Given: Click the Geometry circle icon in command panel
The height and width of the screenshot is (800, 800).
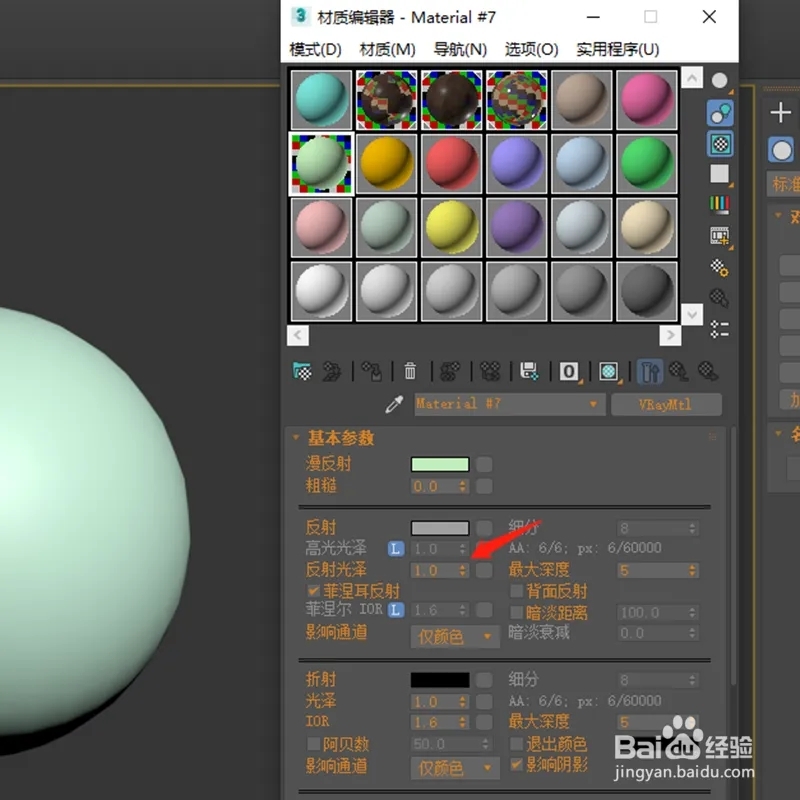Looking at the screenshot, I should 782,151.
